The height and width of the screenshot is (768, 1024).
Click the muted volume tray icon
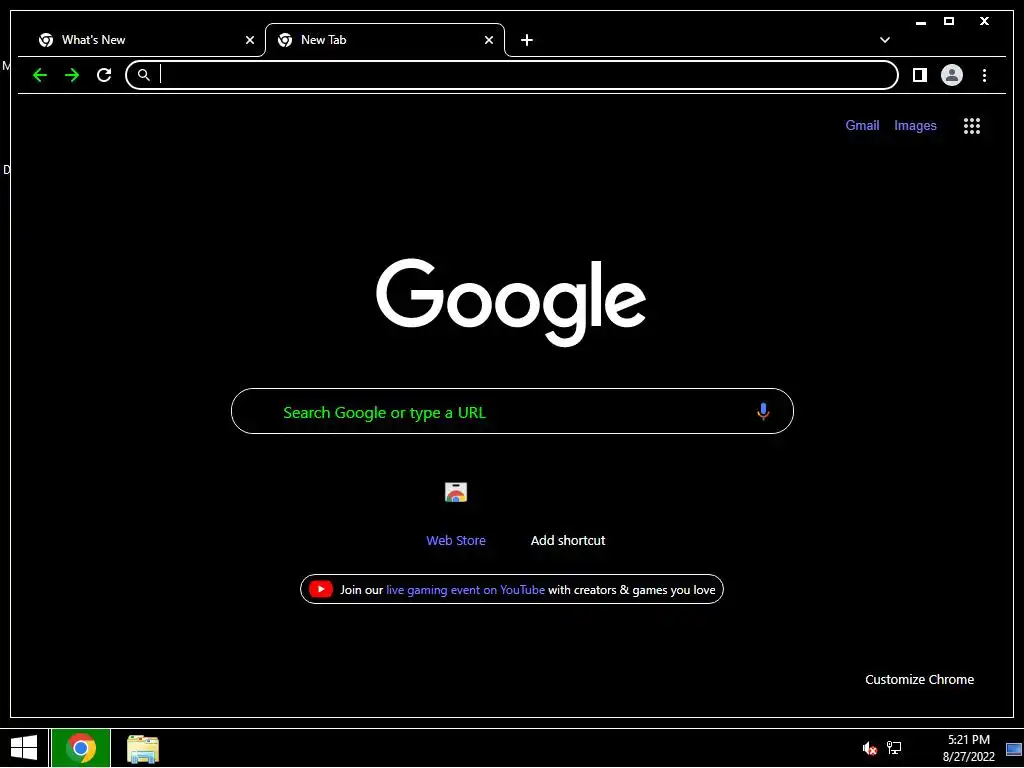pos(869,748)
